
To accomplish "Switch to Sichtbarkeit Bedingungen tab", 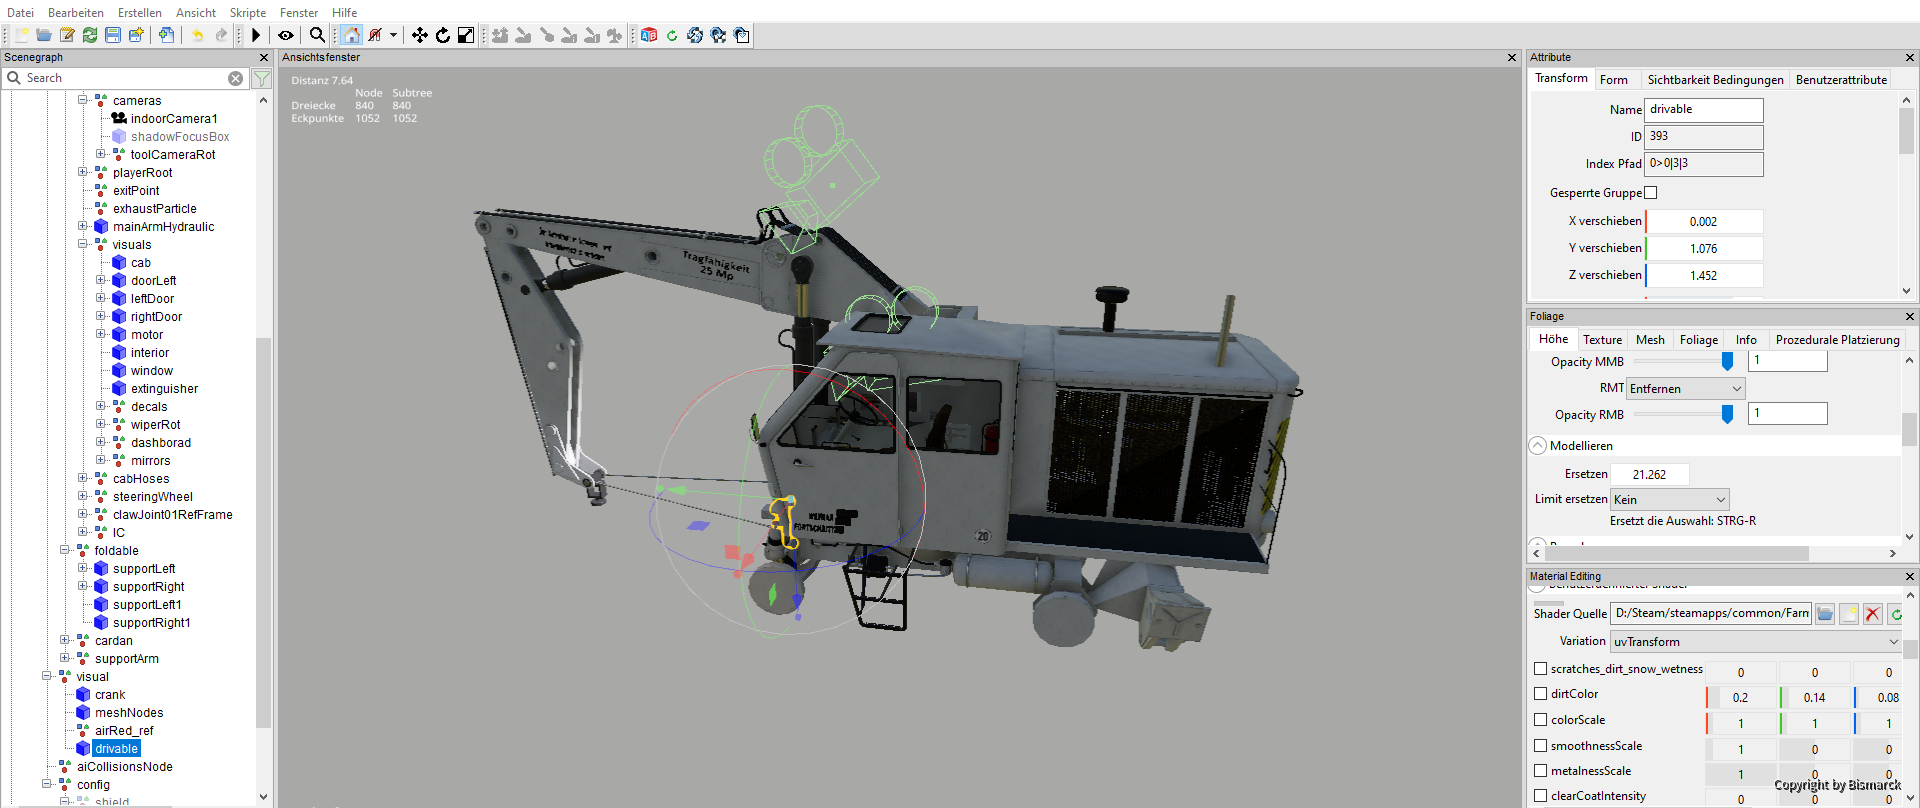I will pos(1715,80).
